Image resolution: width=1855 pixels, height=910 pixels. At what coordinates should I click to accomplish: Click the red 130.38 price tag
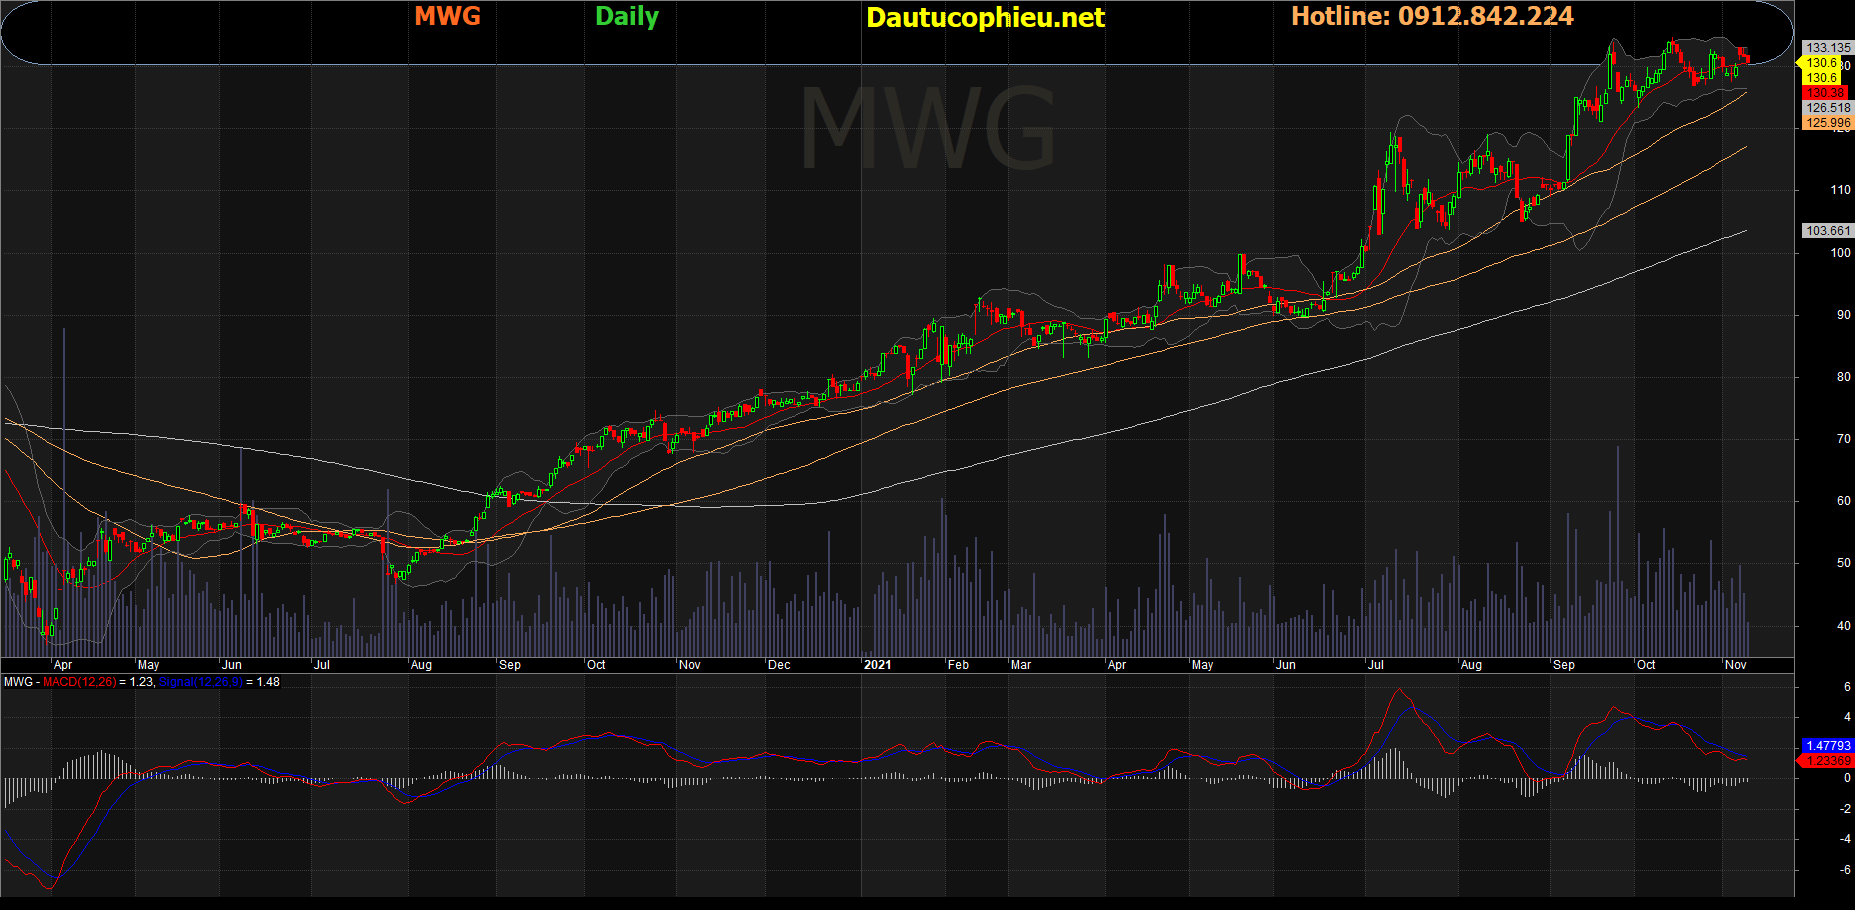[1825, 93]
